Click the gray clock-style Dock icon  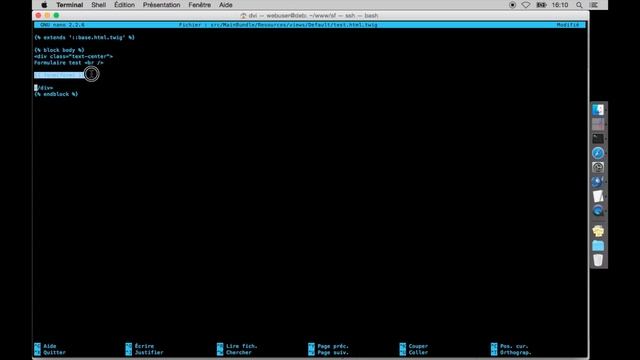pyautogui.click(x=598, y=167)
